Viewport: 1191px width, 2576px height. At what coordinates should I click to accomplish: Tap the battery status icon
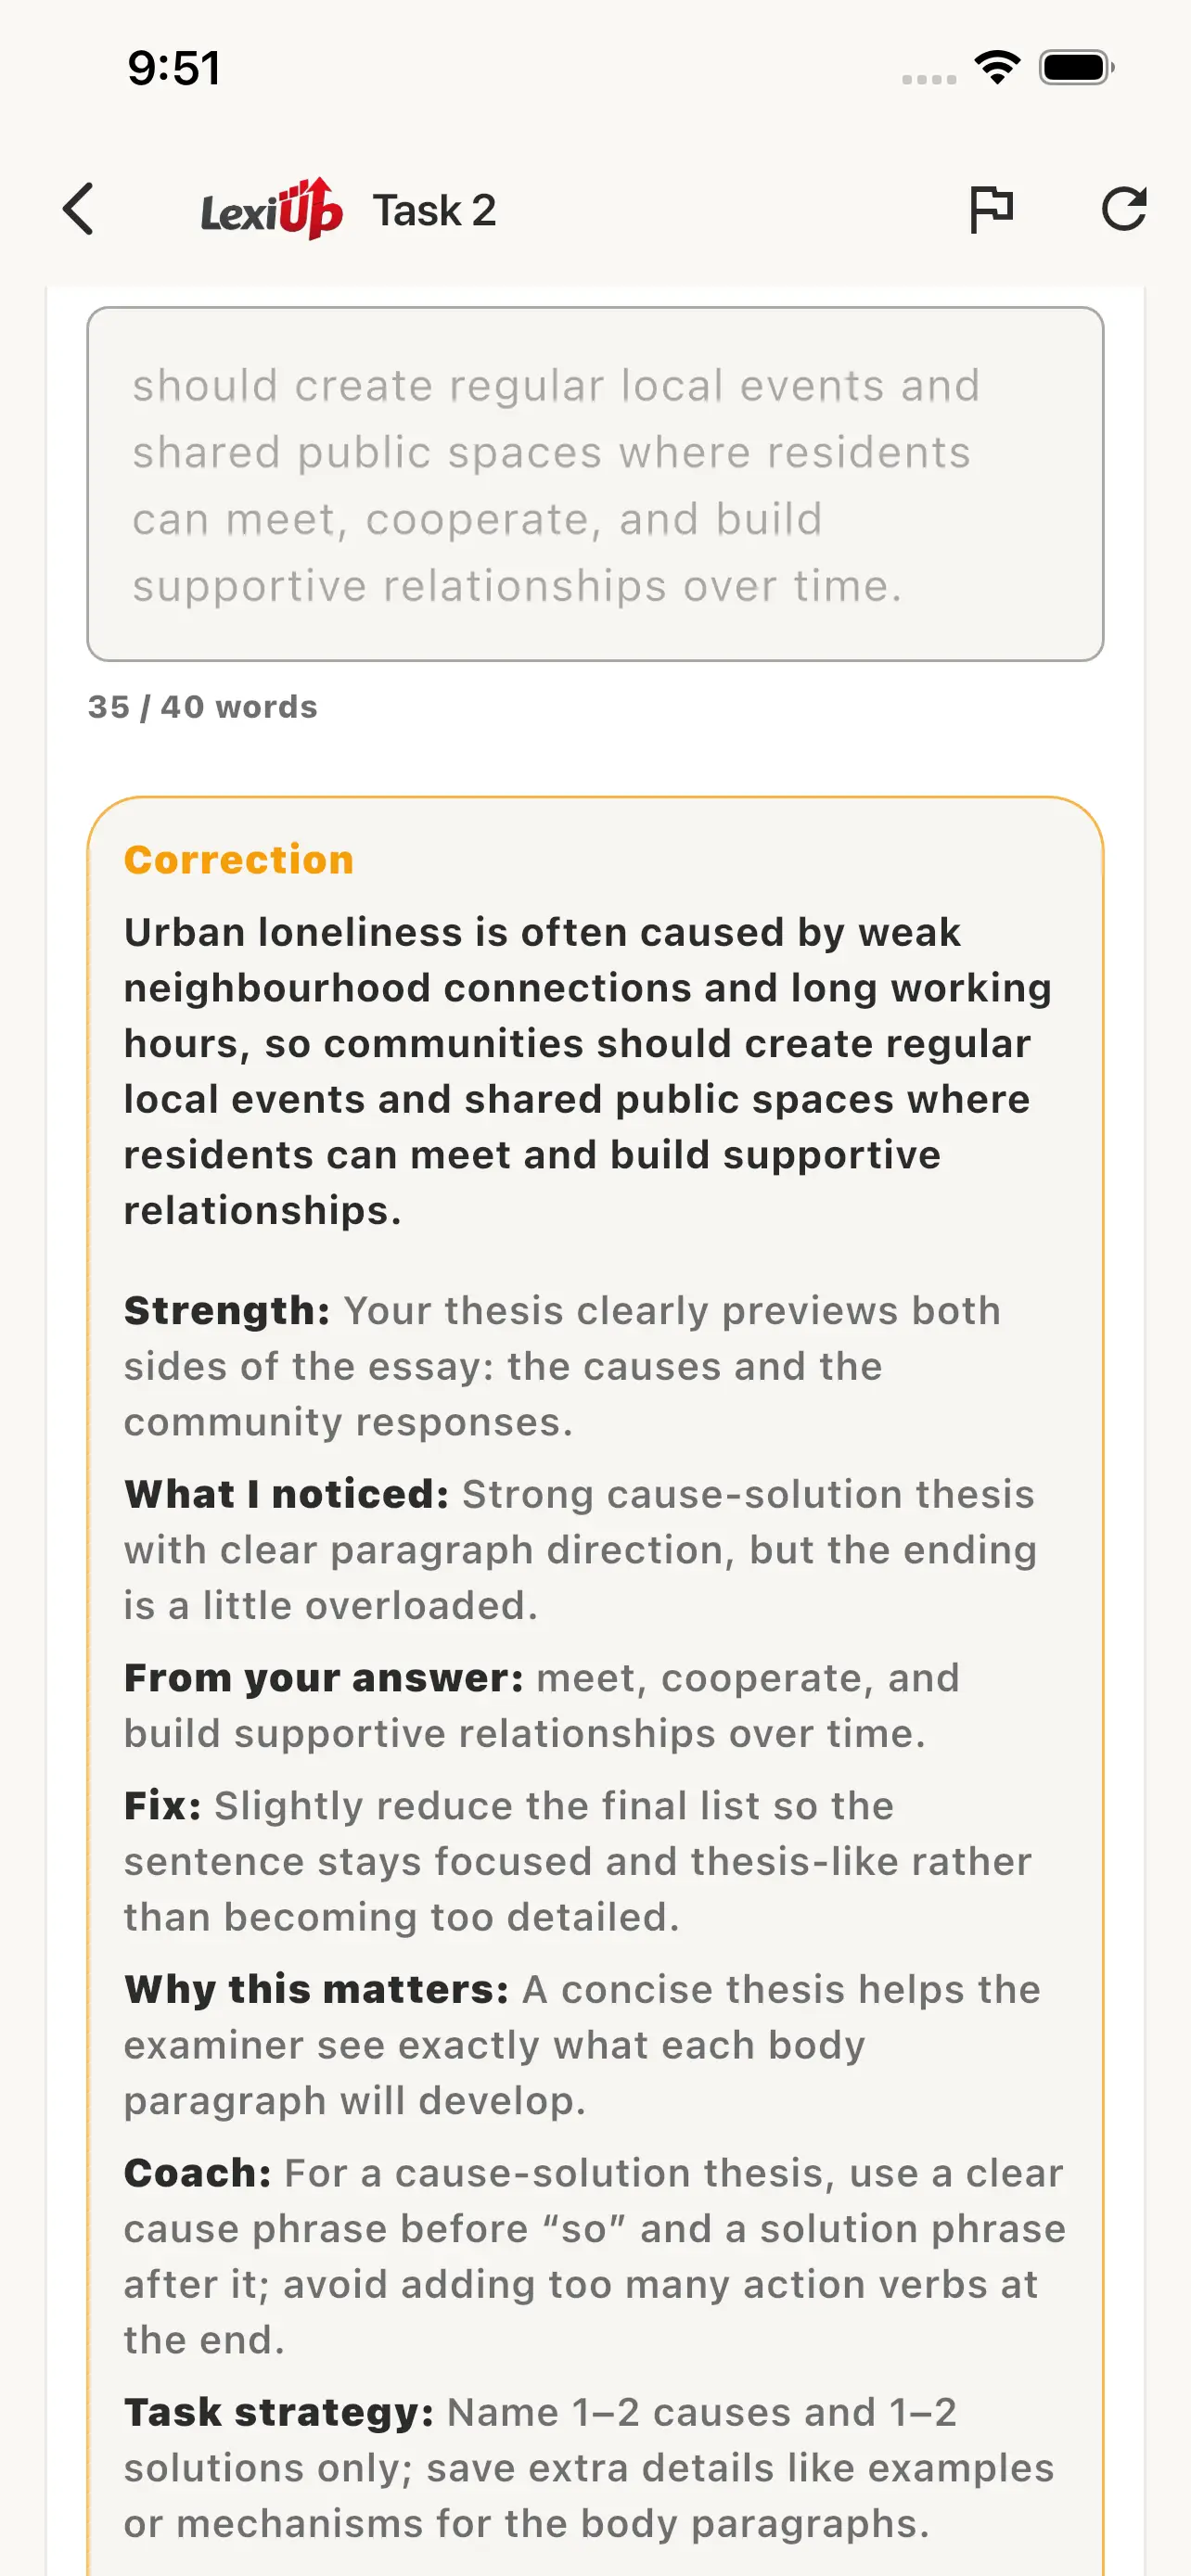(x=1077, y=68)
